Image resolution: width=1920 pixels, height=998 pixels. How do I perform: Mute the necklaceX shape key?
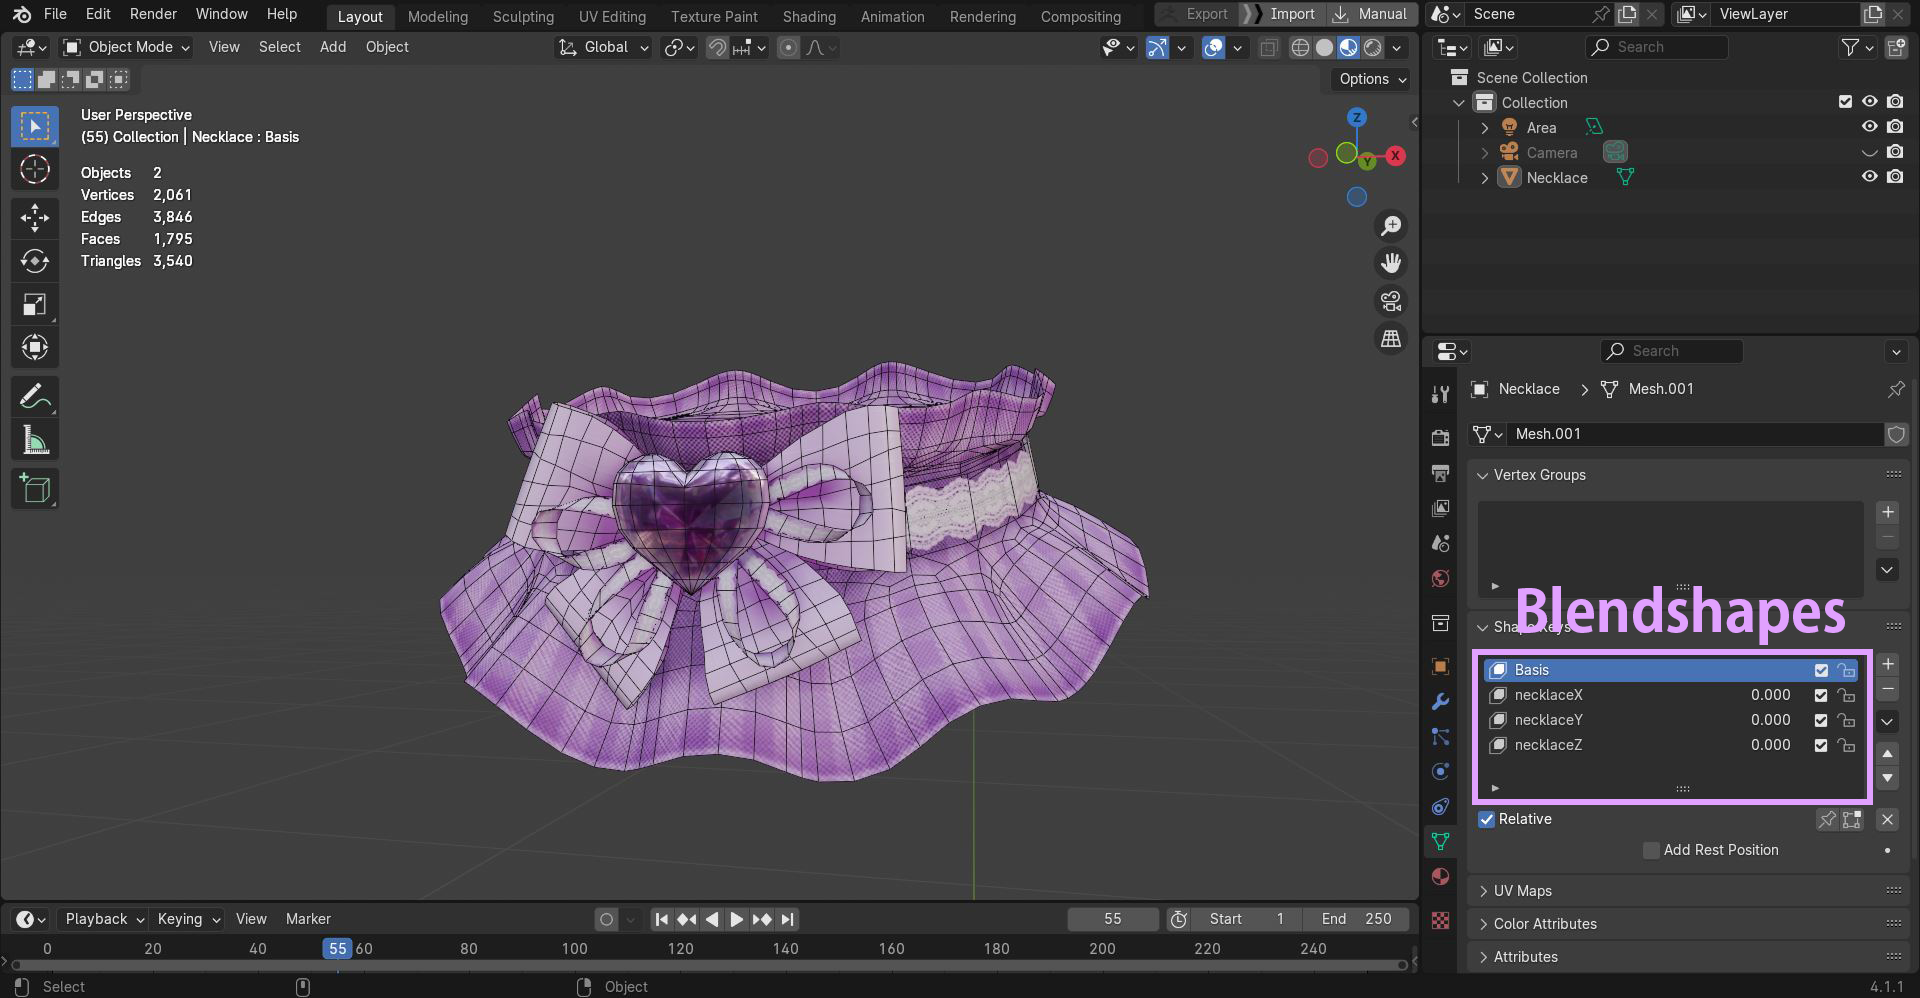pyautogui.click(x=1820, y=695)
